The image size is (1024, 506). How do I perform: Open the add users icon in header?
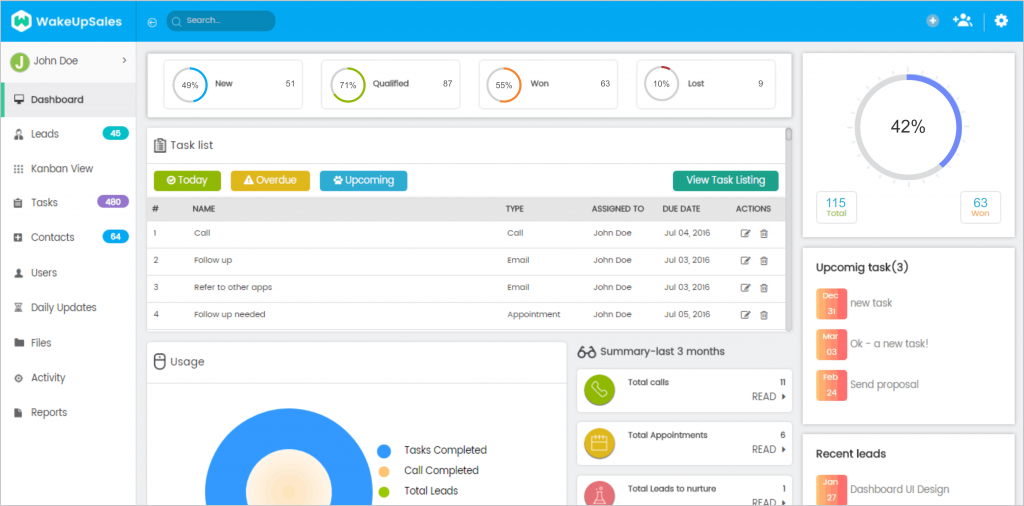coord(962,20)
